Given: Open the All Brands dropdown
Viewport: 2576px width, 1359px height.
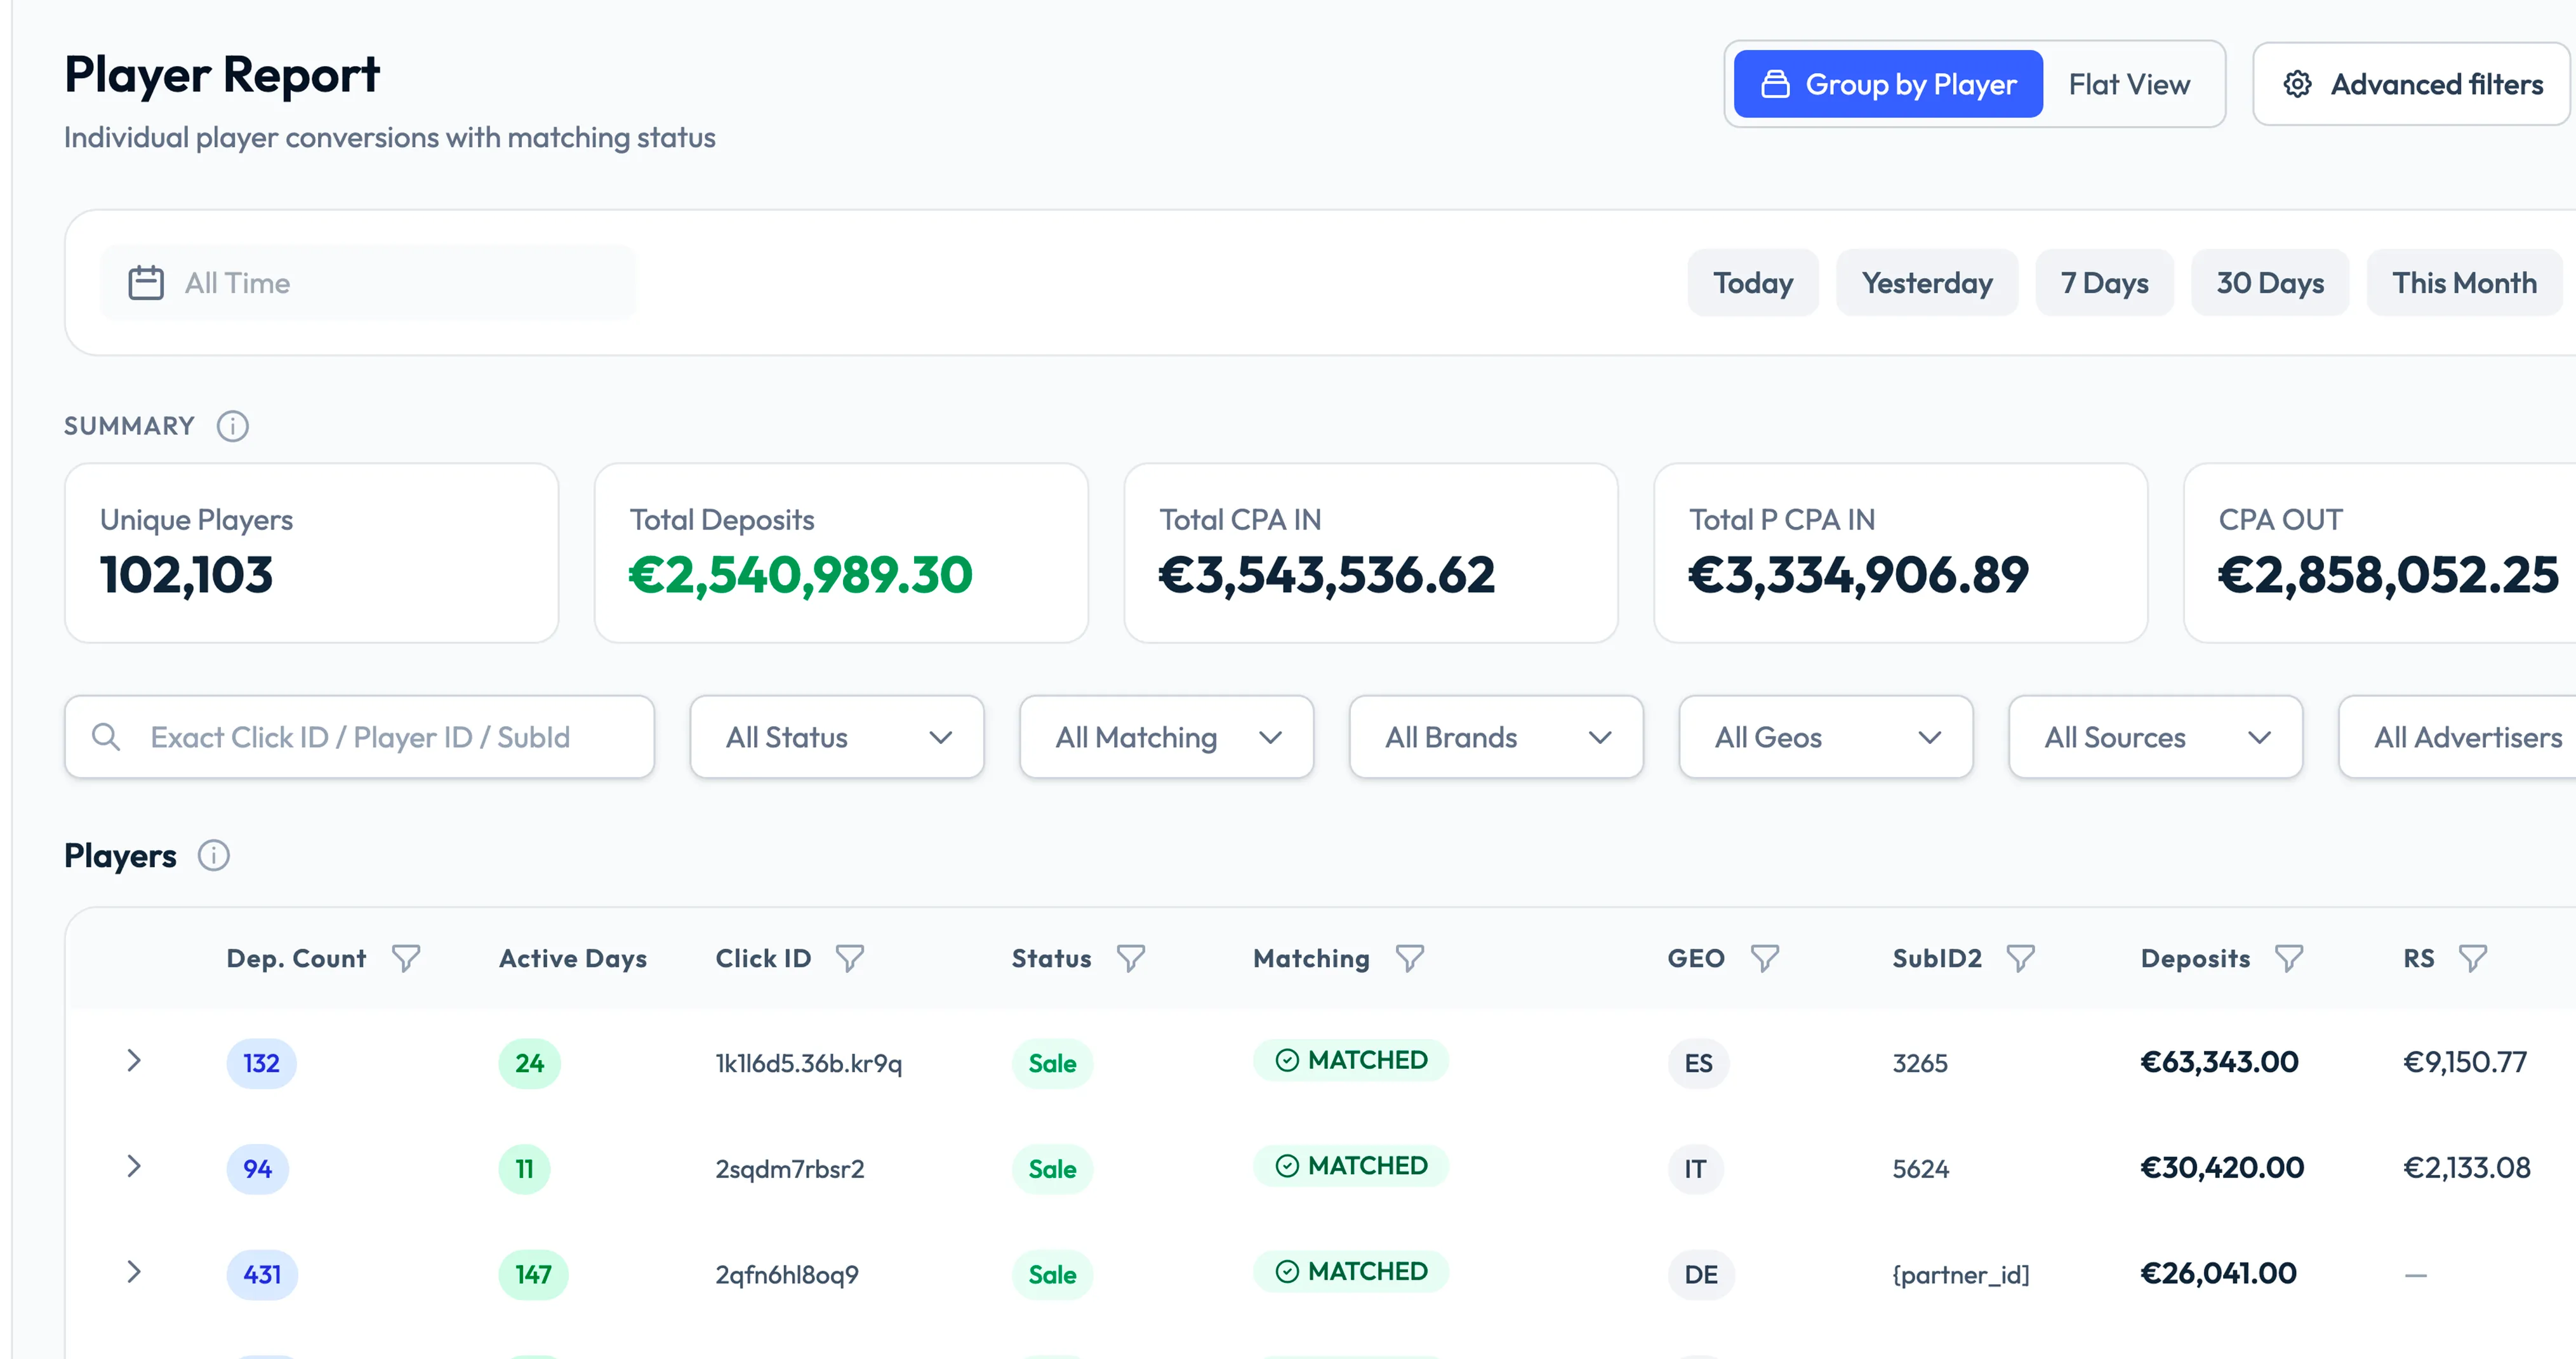Looking at the screenshot, I should tap(1496, 737).
